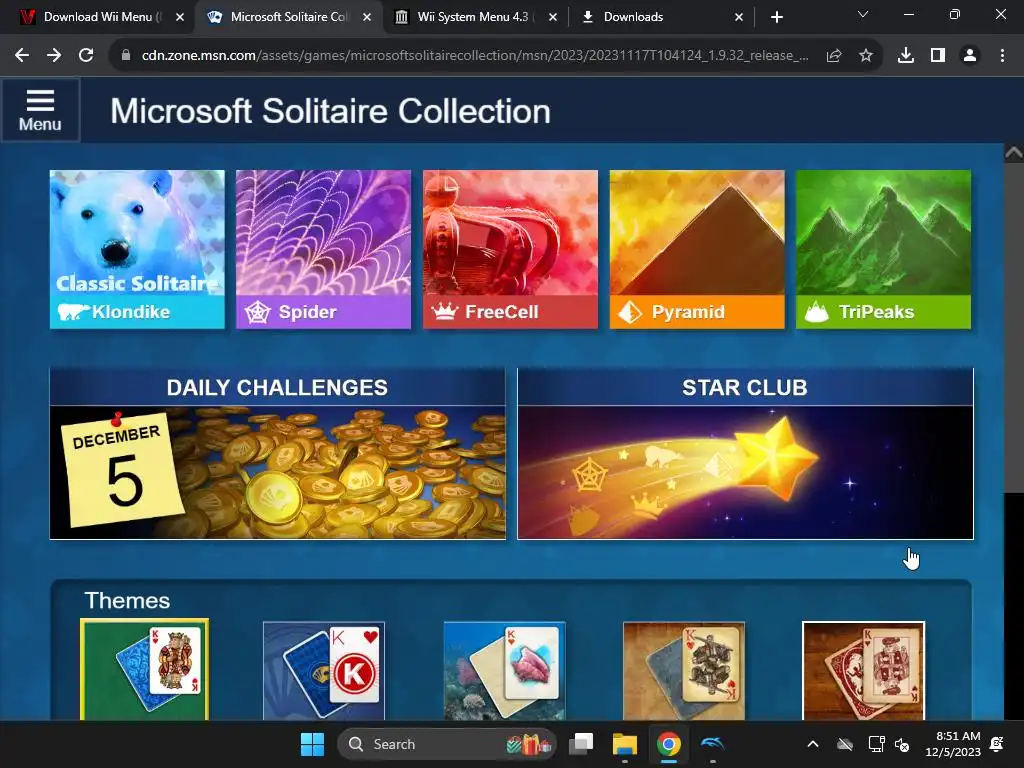Launch Klondike Classic Solitaire game
This screenshot has width=1024, height=768.
pos(137,249)
